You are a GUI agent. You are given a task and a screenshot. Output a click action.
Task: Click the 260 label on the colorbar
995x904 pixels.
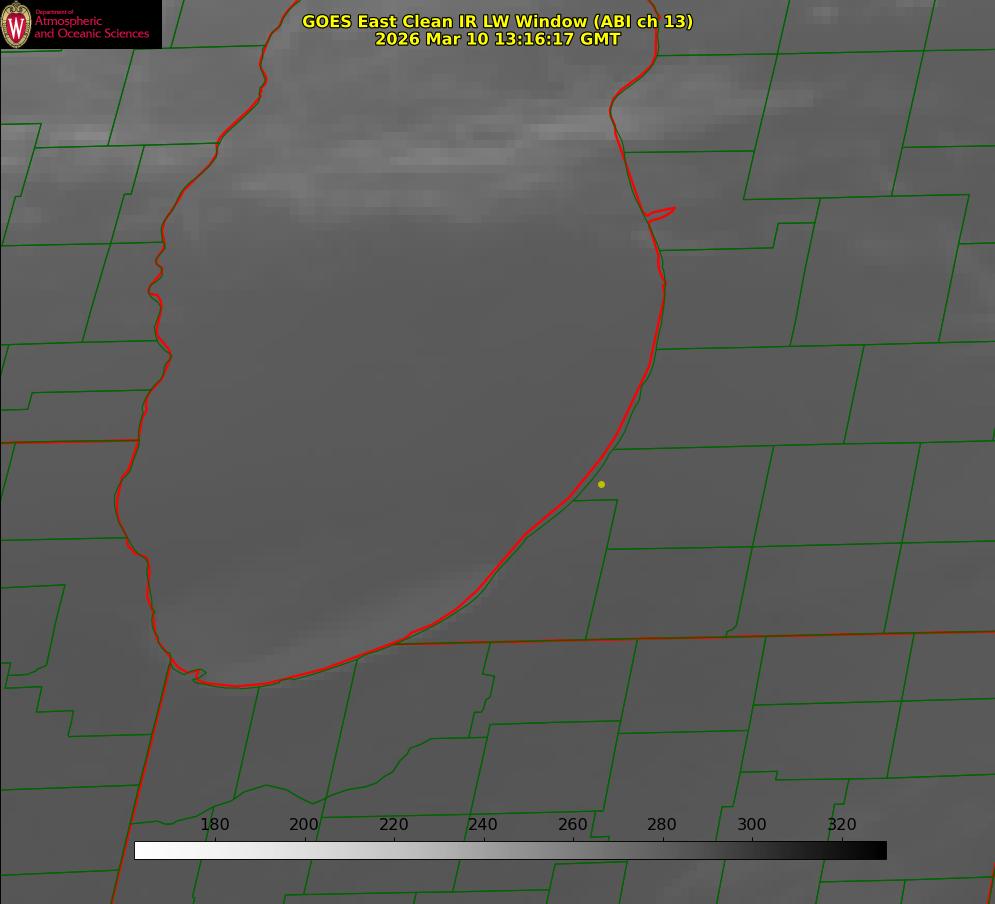coord(572,824)
